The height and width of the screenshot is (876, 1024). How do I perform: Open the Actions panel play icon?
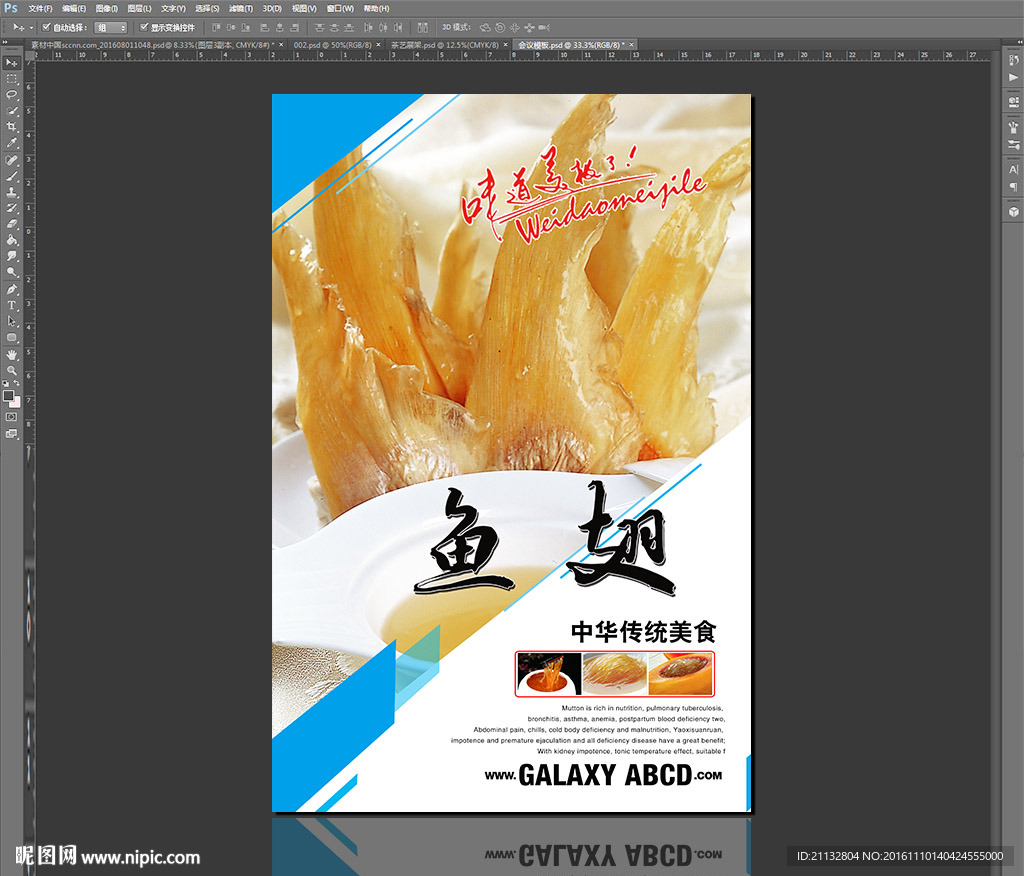click(x=1014, y=77)
